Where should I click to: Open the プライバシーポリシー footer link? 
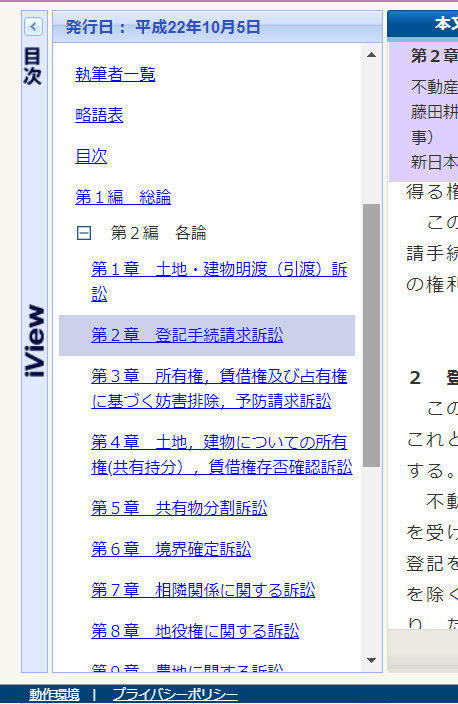pyautogui.click(x=175, y=695)
